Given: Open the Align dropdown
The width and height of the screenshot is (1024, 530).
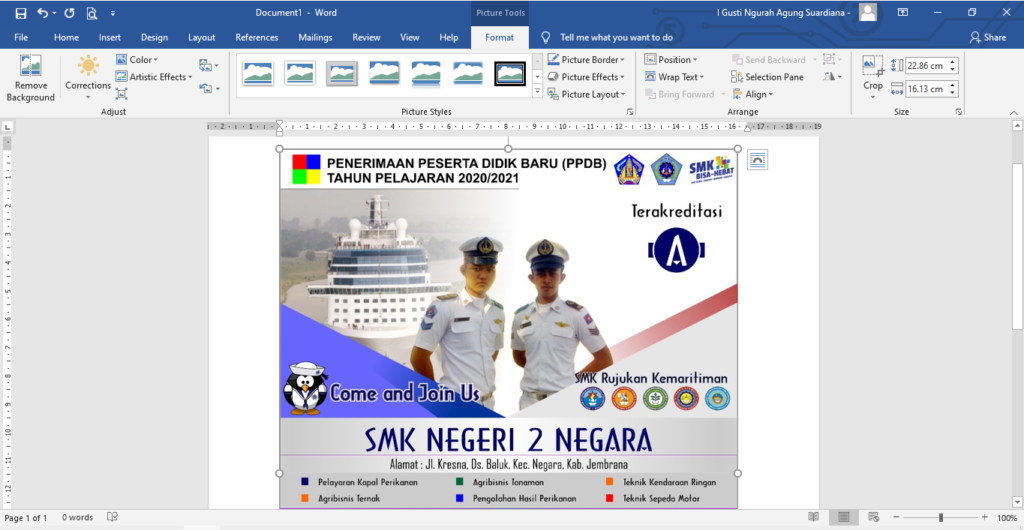Looking at the screenshot, I should pos(753,94).
